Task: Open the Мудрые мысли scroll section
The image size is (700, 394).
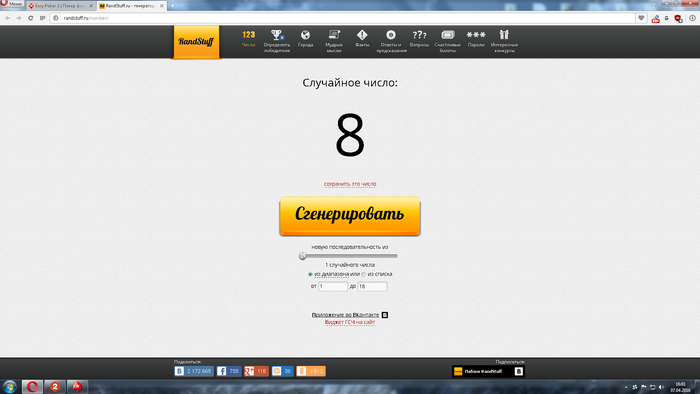Action: pos(334,41)
